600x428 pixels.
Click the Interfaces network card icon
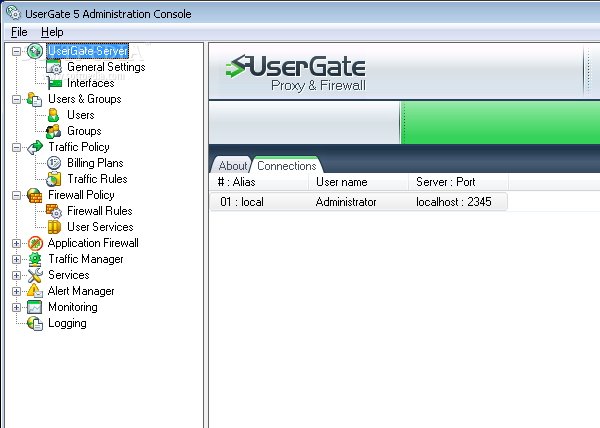[x=54, y=83]
